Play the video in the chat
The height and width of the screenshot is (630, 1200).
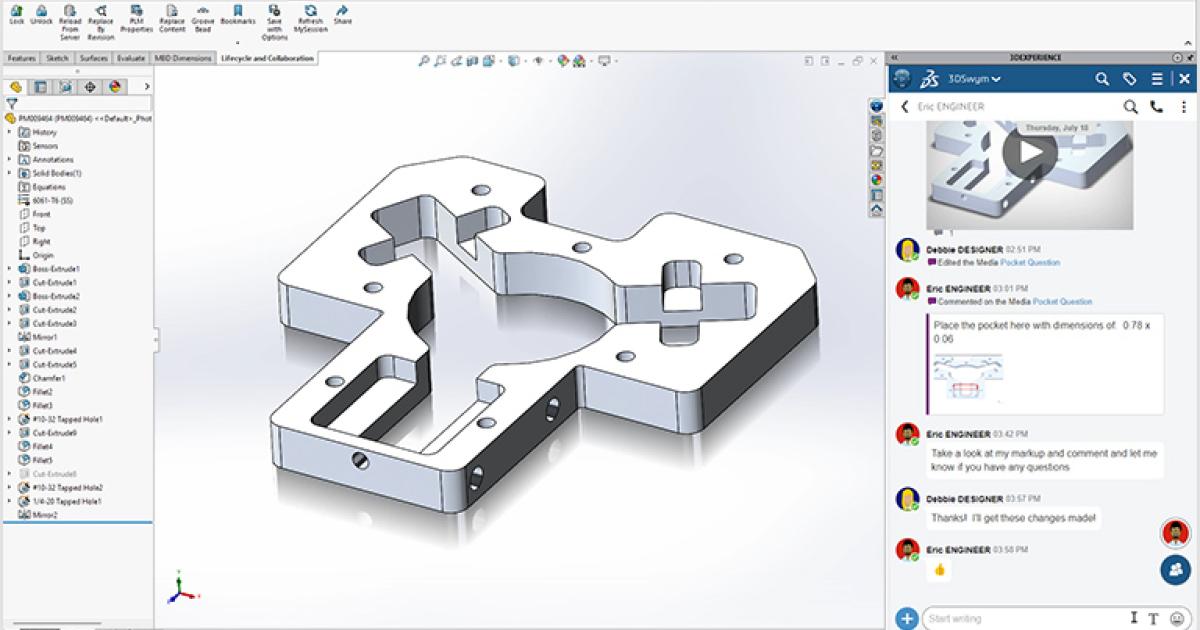[x=1029, y=152]
